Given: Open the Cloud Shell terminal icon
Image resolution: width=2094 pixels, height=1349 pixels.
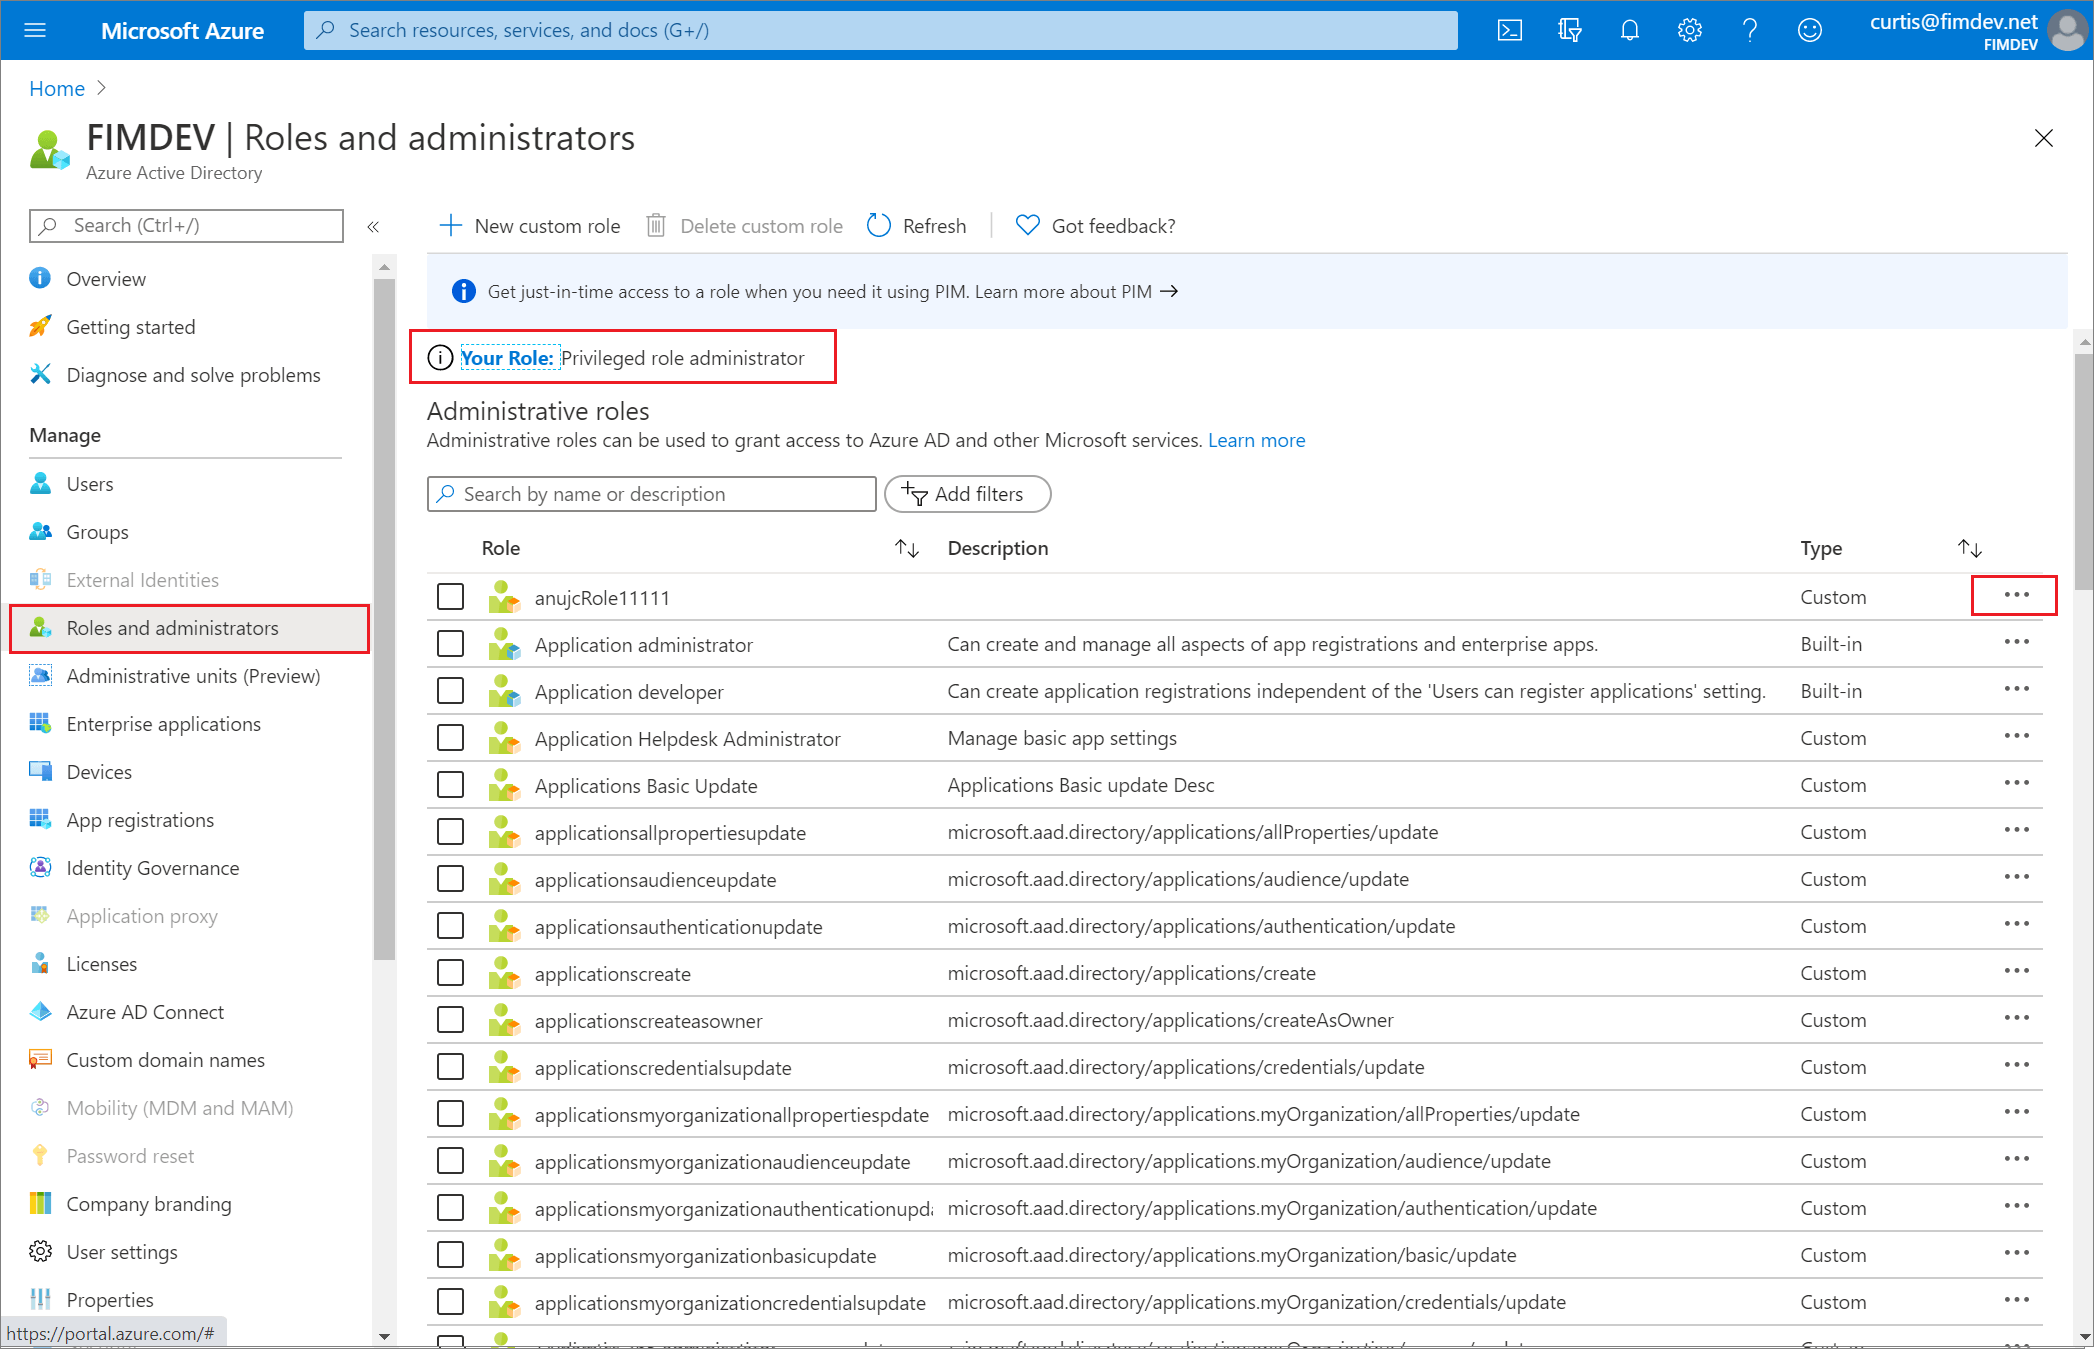Looking at the screenshot, I should coord(1510,30).
